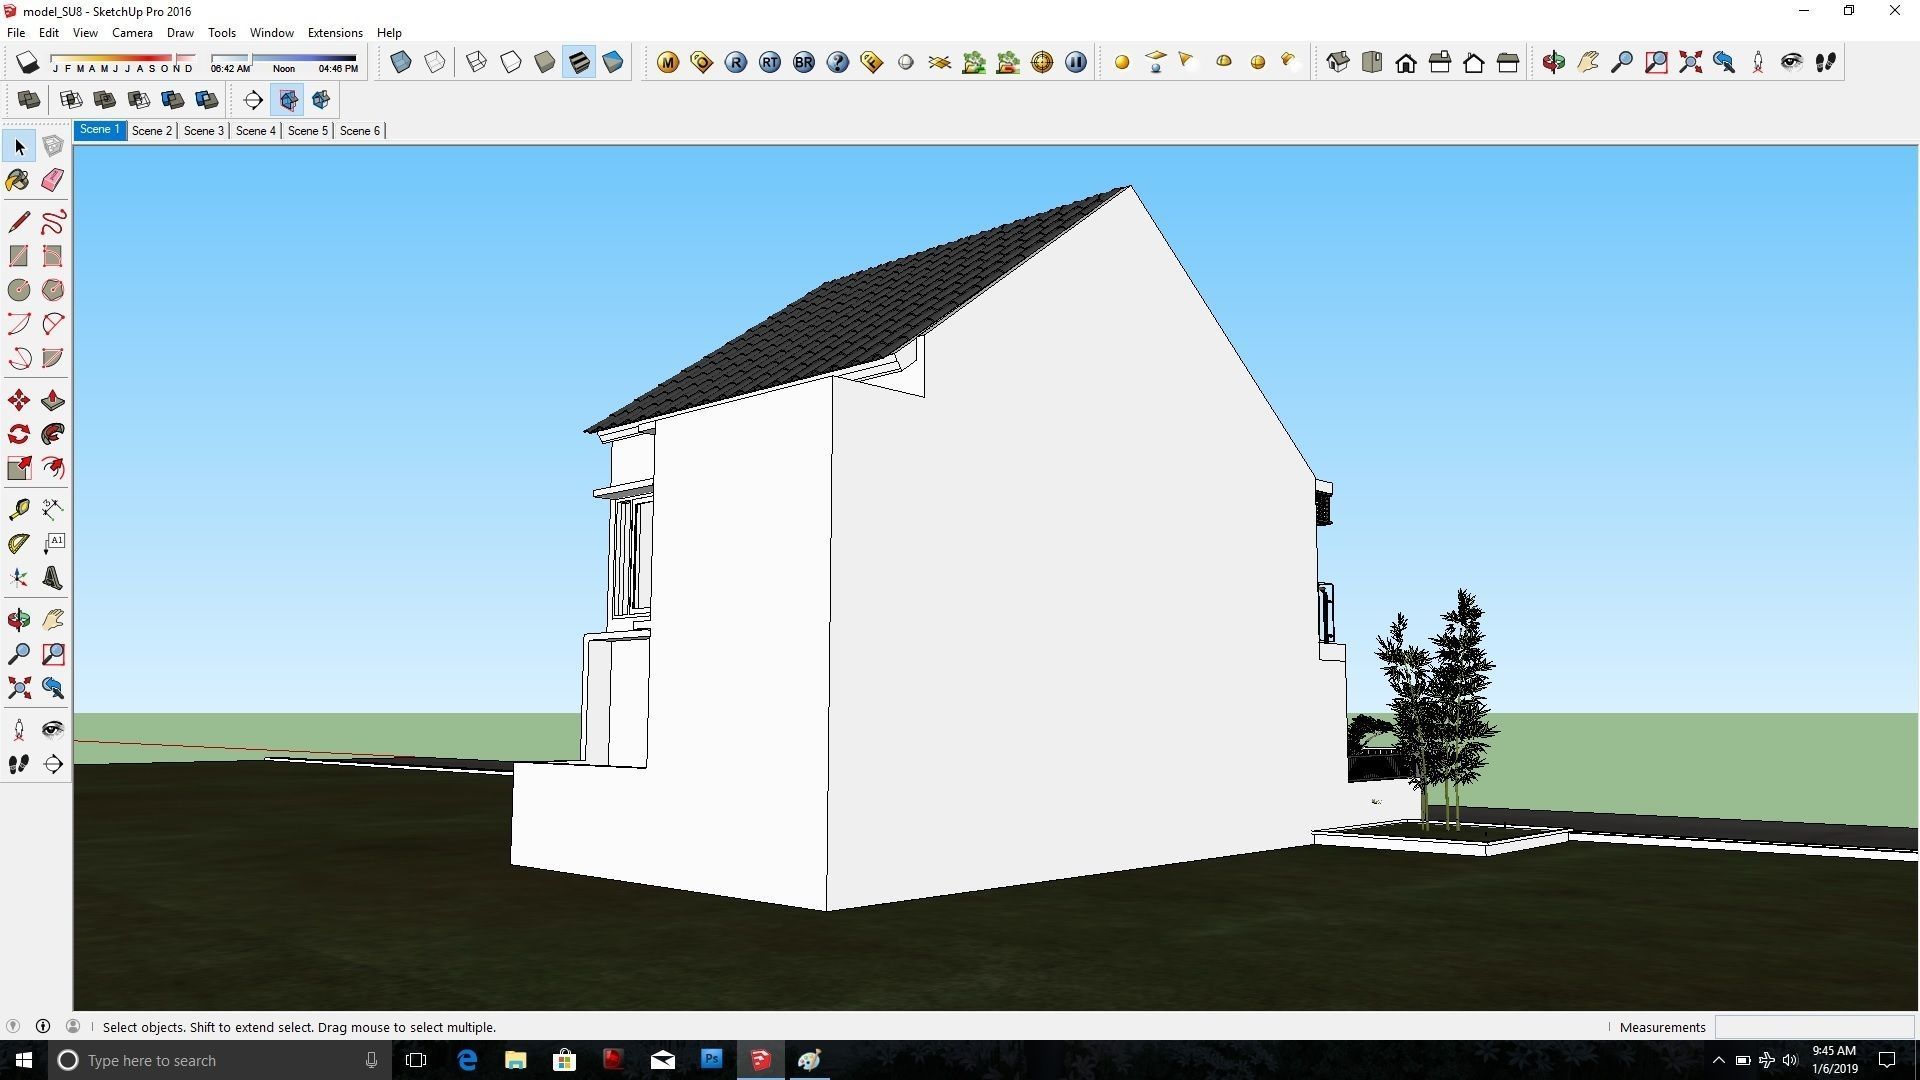
Task: Toggle Back Edges style
Action: [x=435, y=62]
